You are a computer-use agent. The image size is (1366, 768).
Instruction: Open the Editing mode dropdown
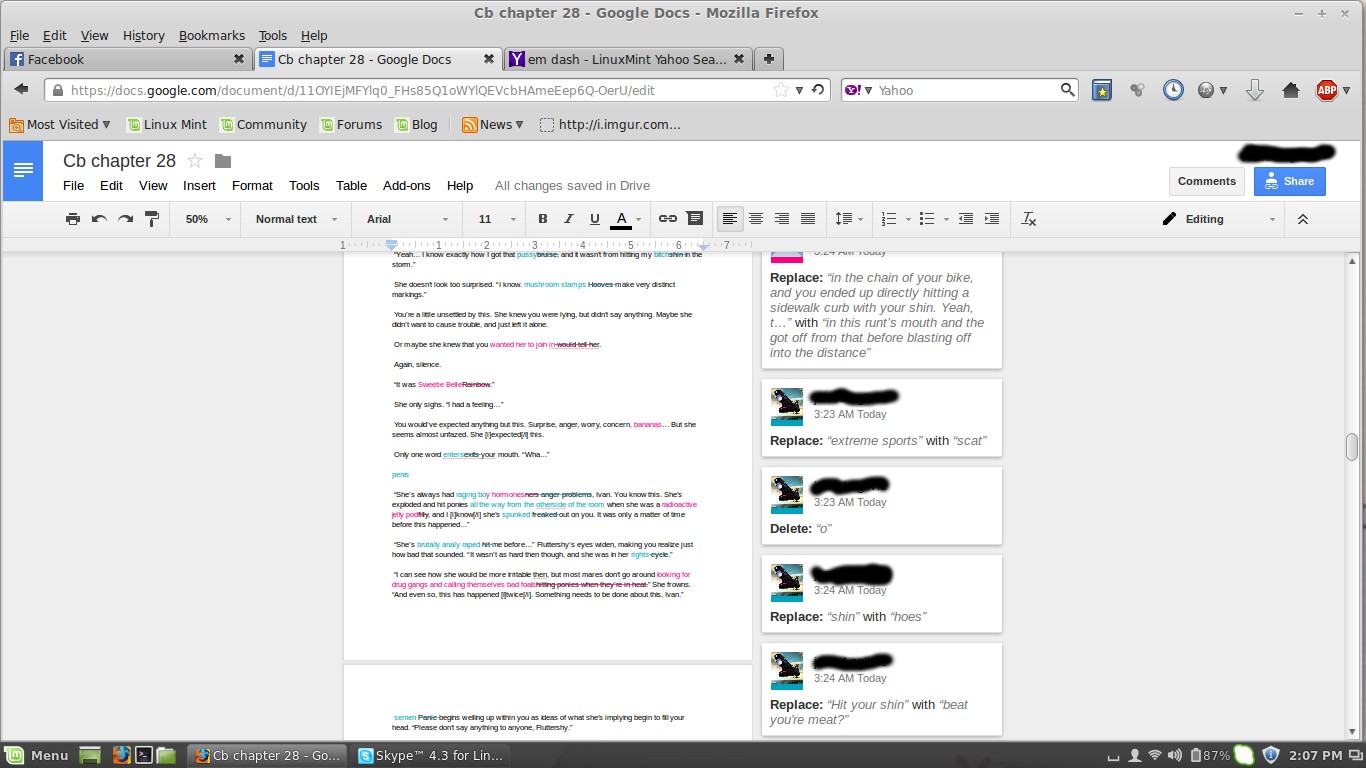(x=1220, y=219)
